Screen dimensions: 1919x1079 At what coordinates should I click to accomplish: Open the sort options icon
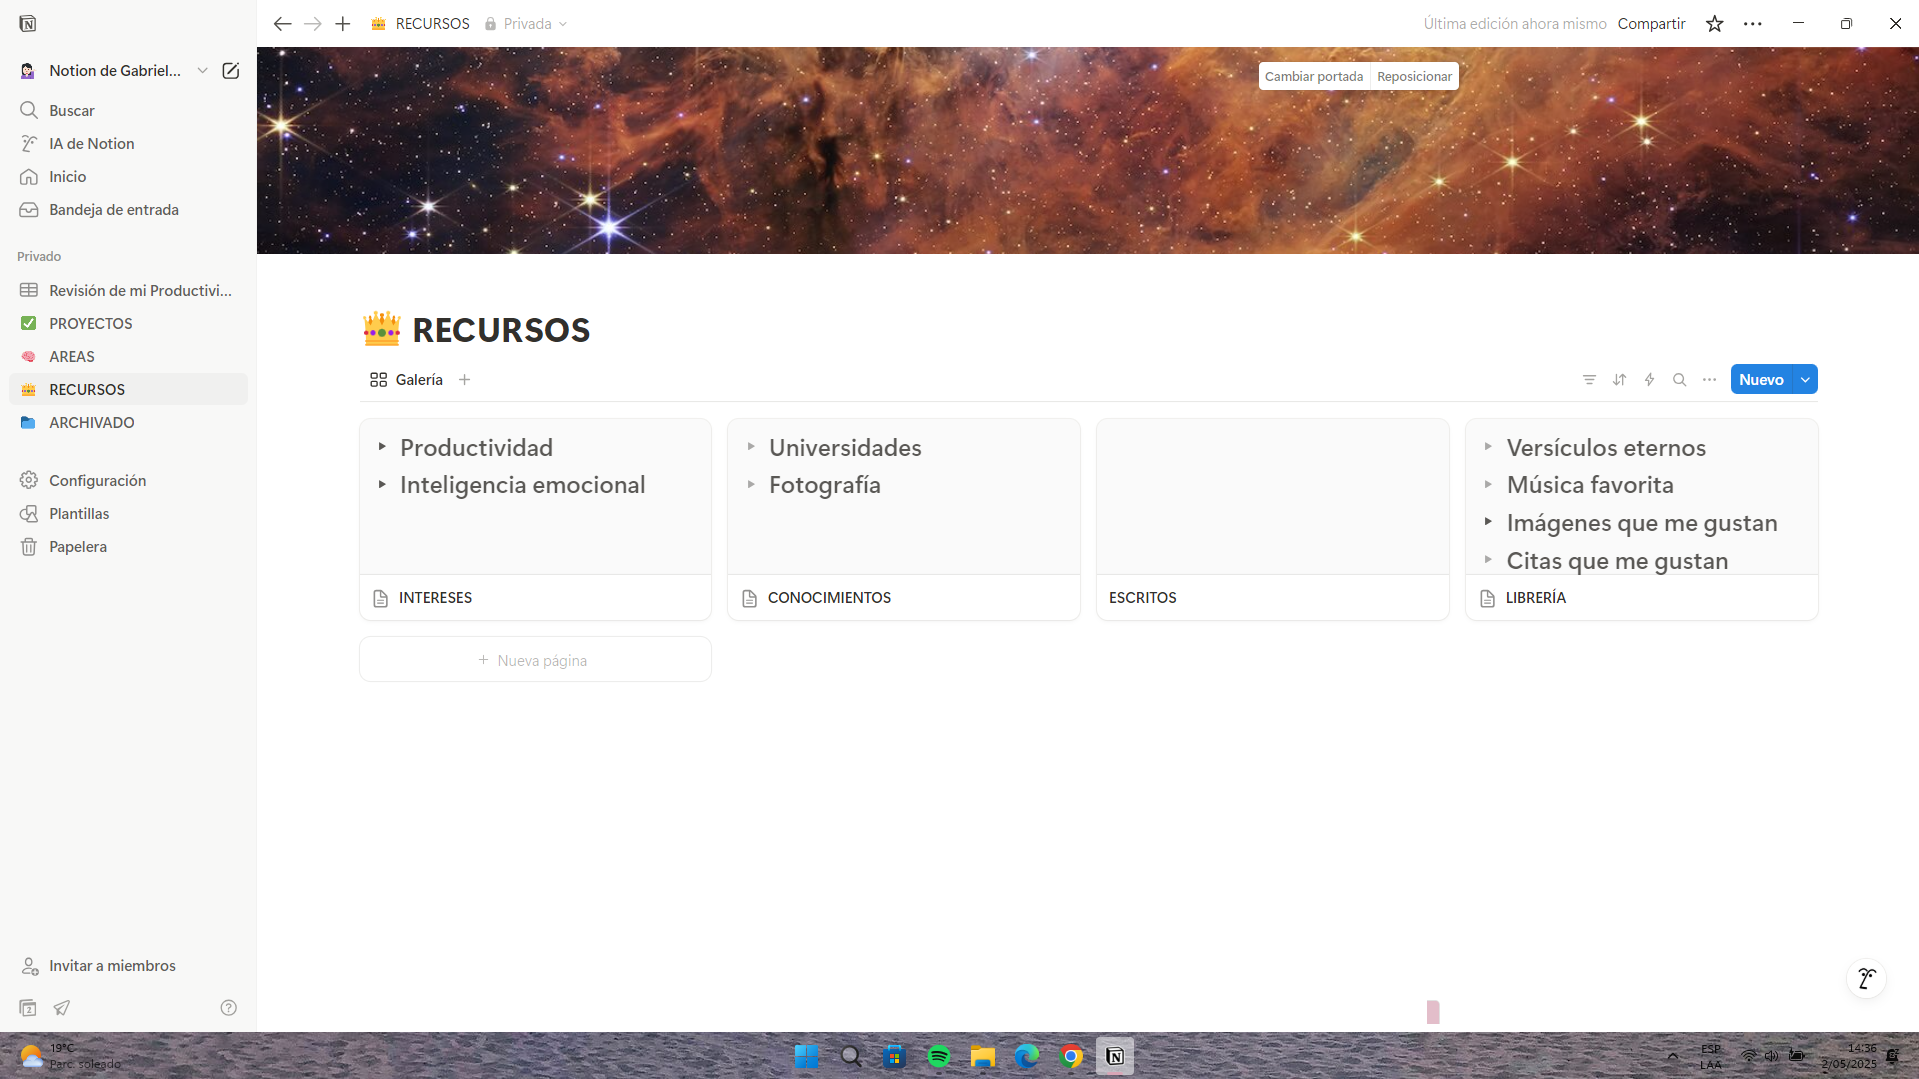[1619, 380]
